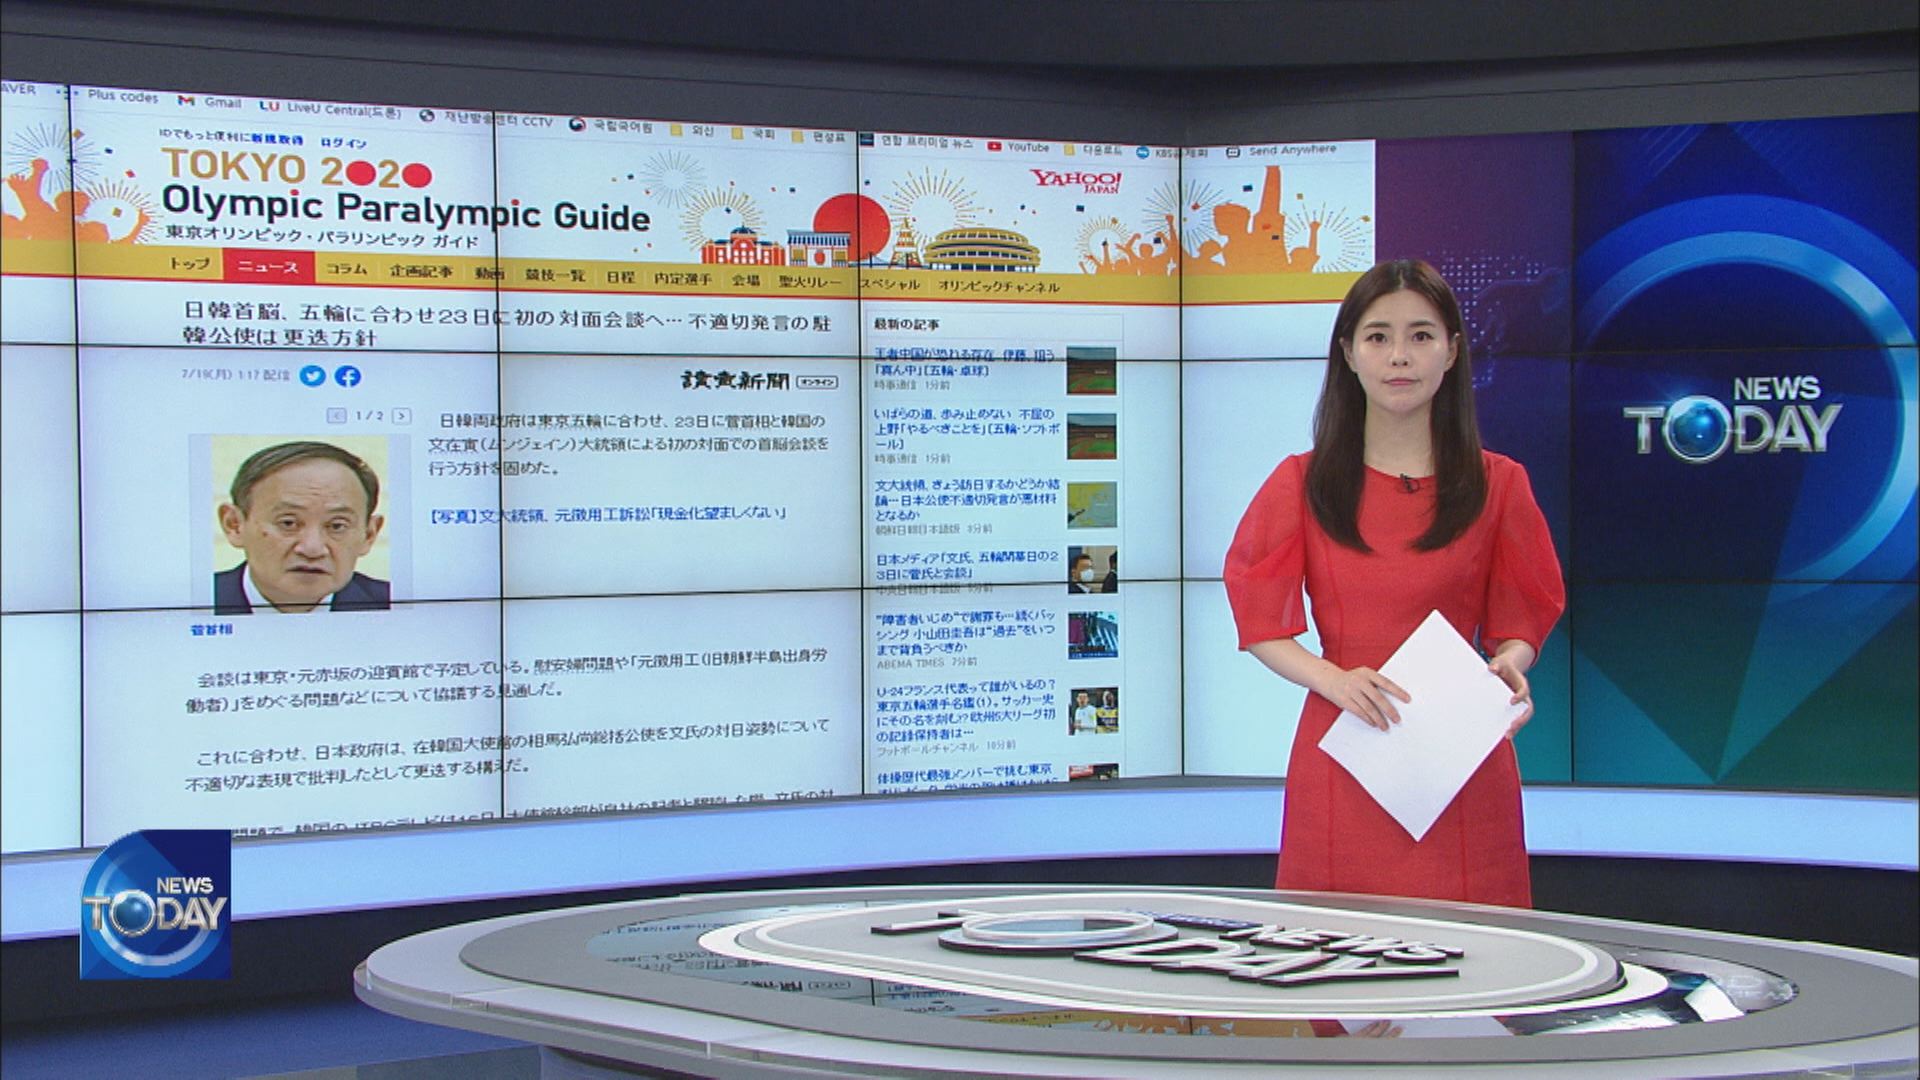This screenshot has width=1920, height=1080.
Task: Click the 菅首相 photo caption
Action: pos(211,631)
